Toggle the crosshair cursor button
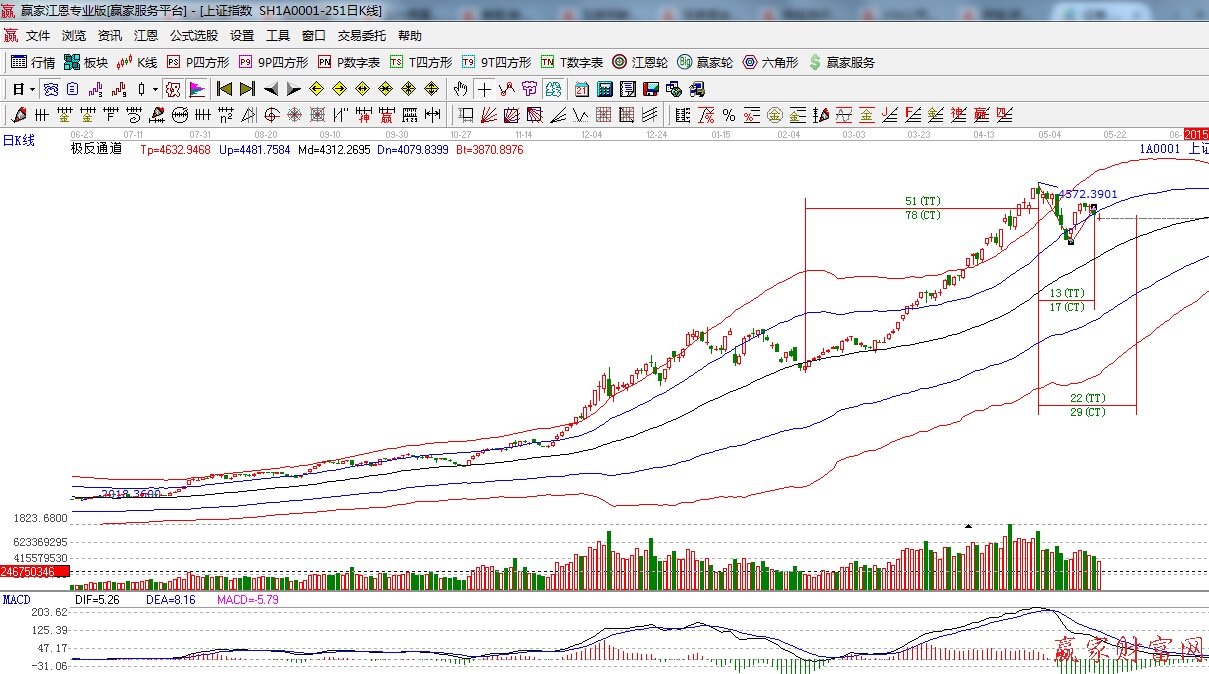The height and width of the screenshot is (674, 1209). pos(484,89)
